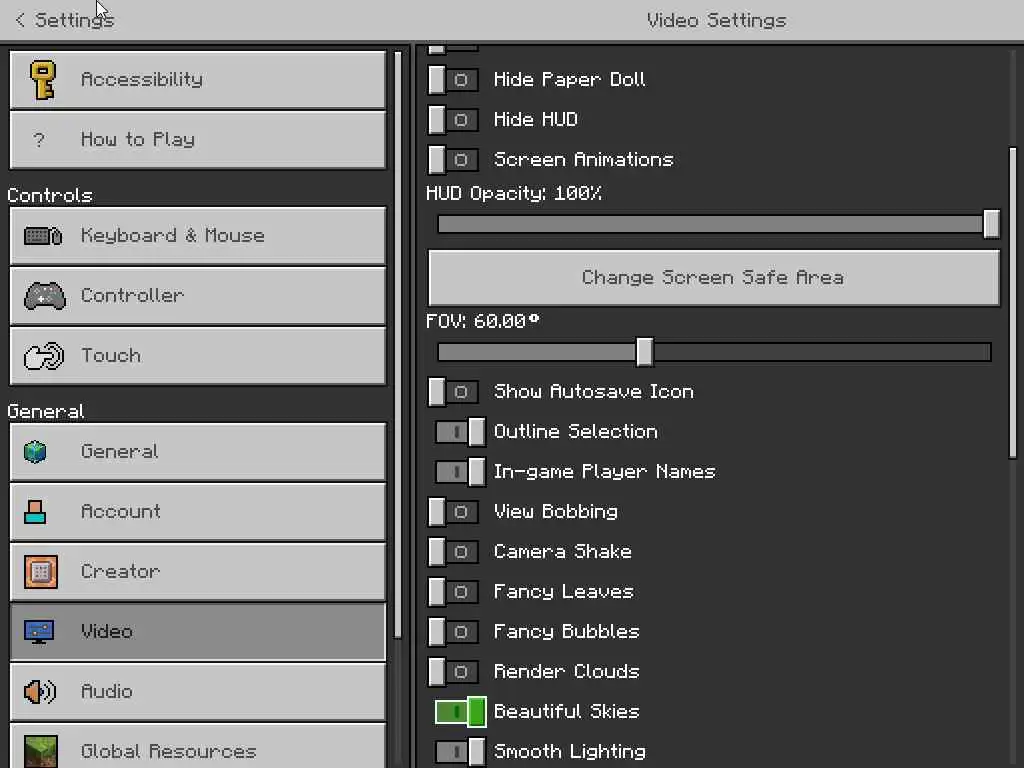Select the Keyboard & Mouse tab
This screenshot has width=1024, height=768.
click(x=198, y=236)
